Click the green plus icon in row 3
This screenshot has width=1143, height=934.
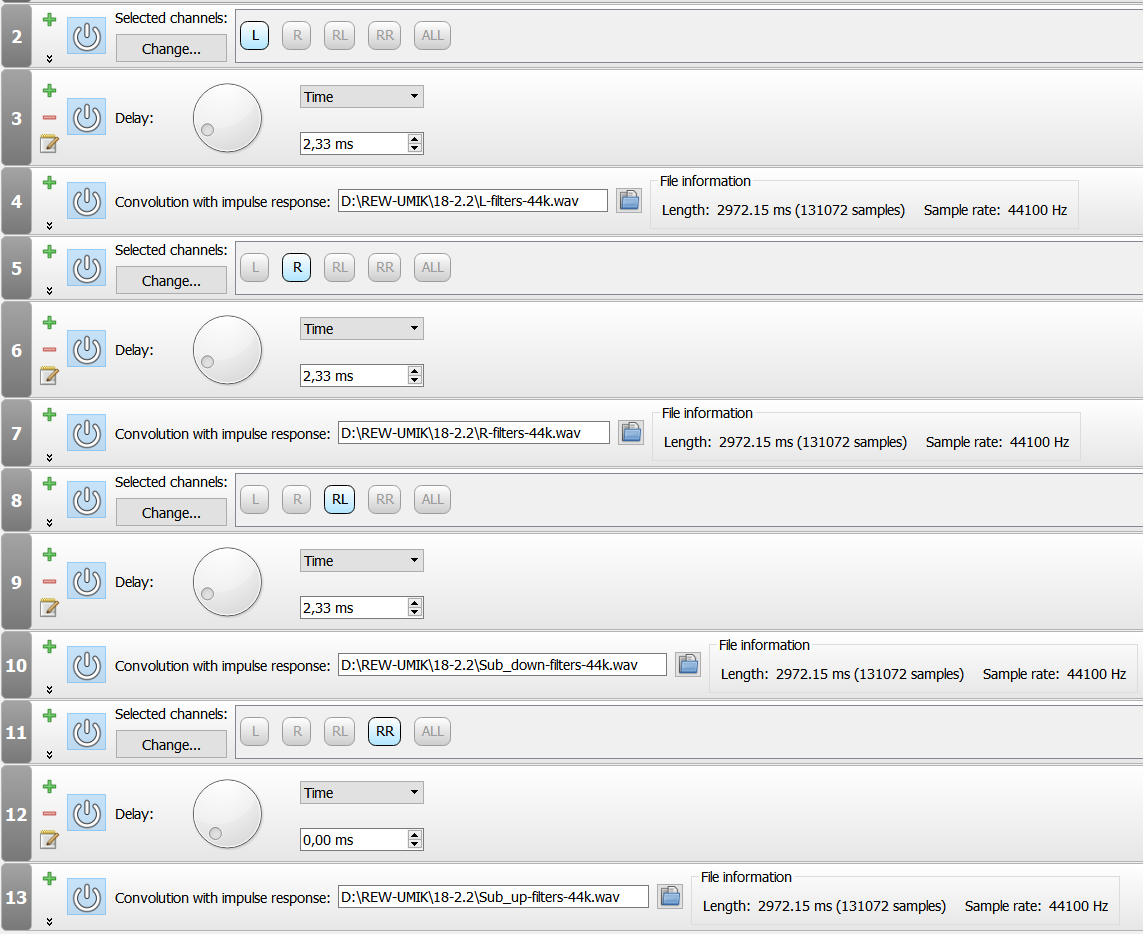click(49, 91)
